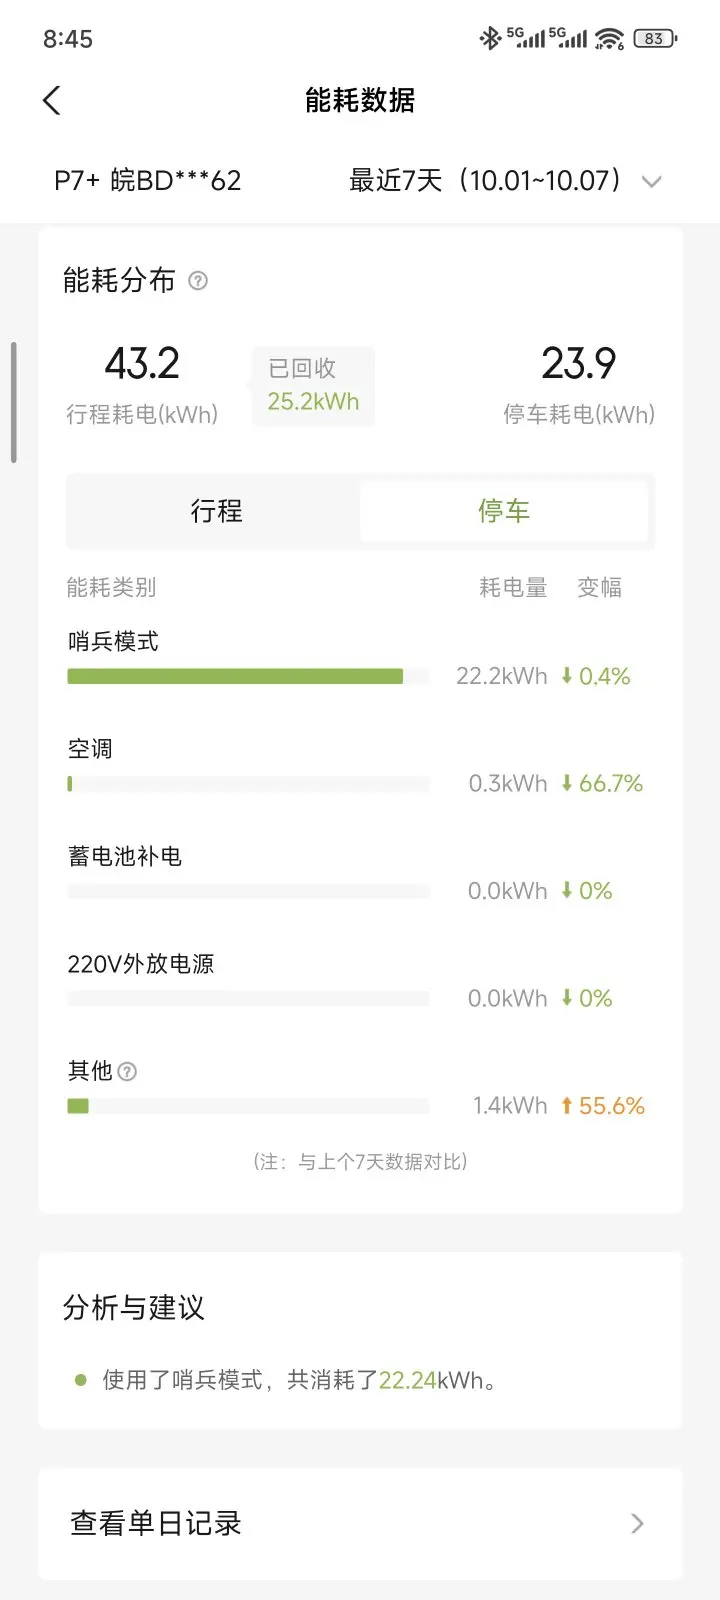Tap vehicle name P7+ 皖BD***62
Image resolution: width=720 pixels, height=1600 pixels.
148,181
